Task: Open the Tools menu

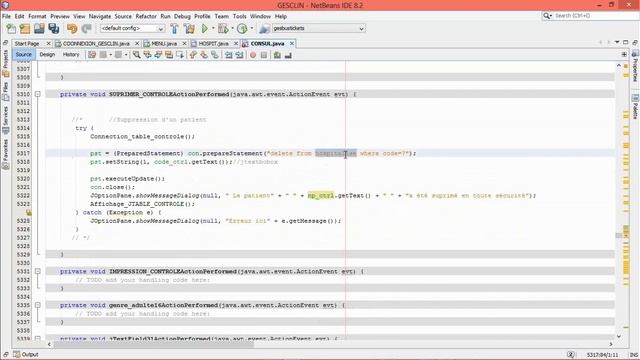Action: 240,16
